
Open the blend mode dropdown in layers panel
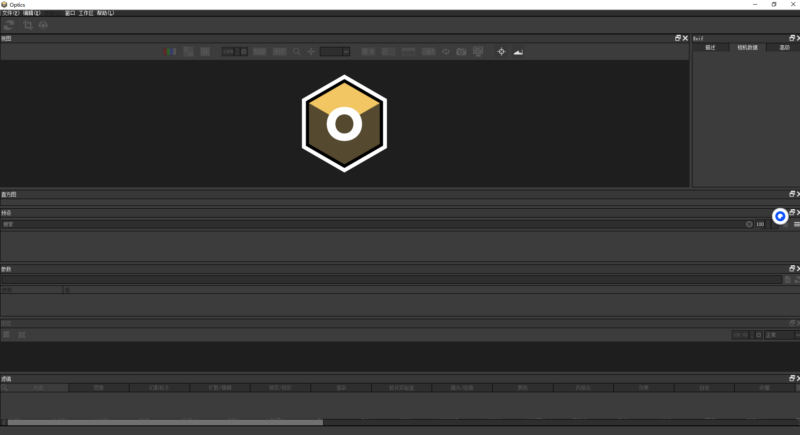(x=777, y=335)
